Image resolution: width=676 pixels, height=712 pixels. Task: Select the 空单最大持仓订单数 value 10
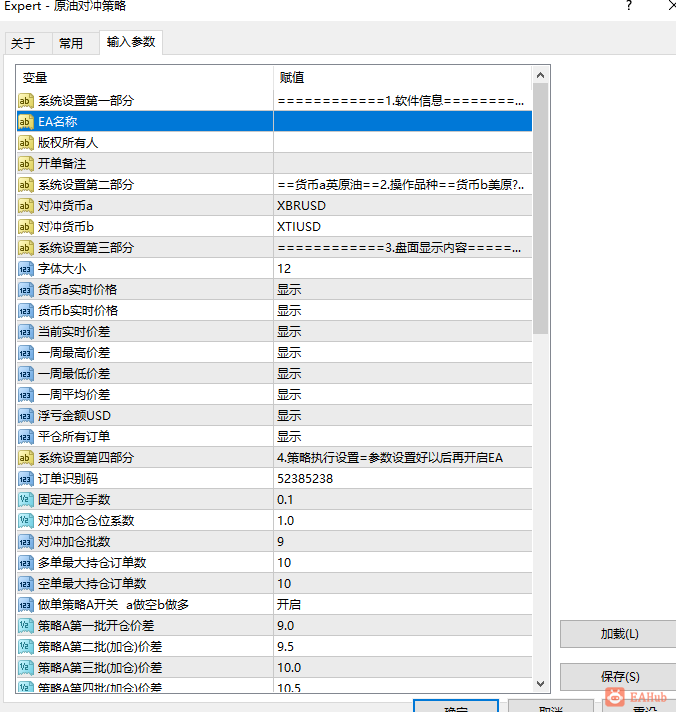pos(403,583)
